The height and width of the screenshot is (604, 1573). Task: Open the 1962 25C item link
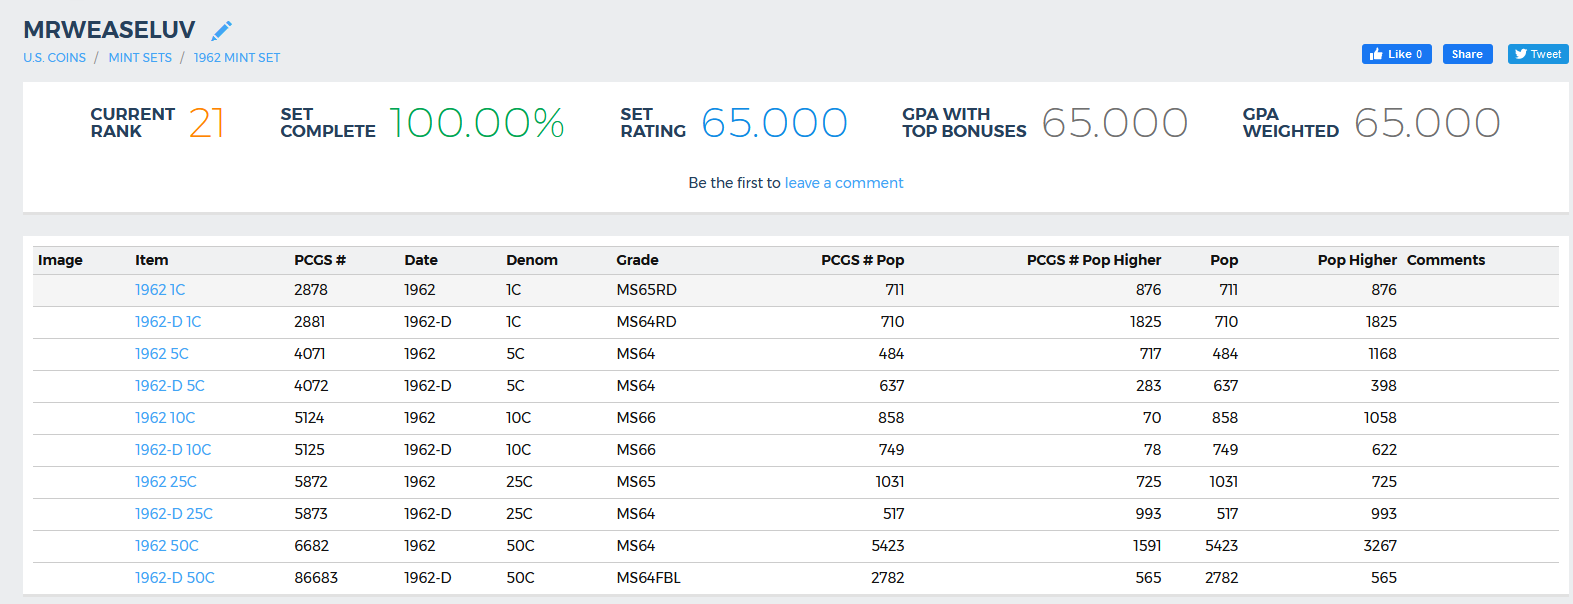coord(166,482)
